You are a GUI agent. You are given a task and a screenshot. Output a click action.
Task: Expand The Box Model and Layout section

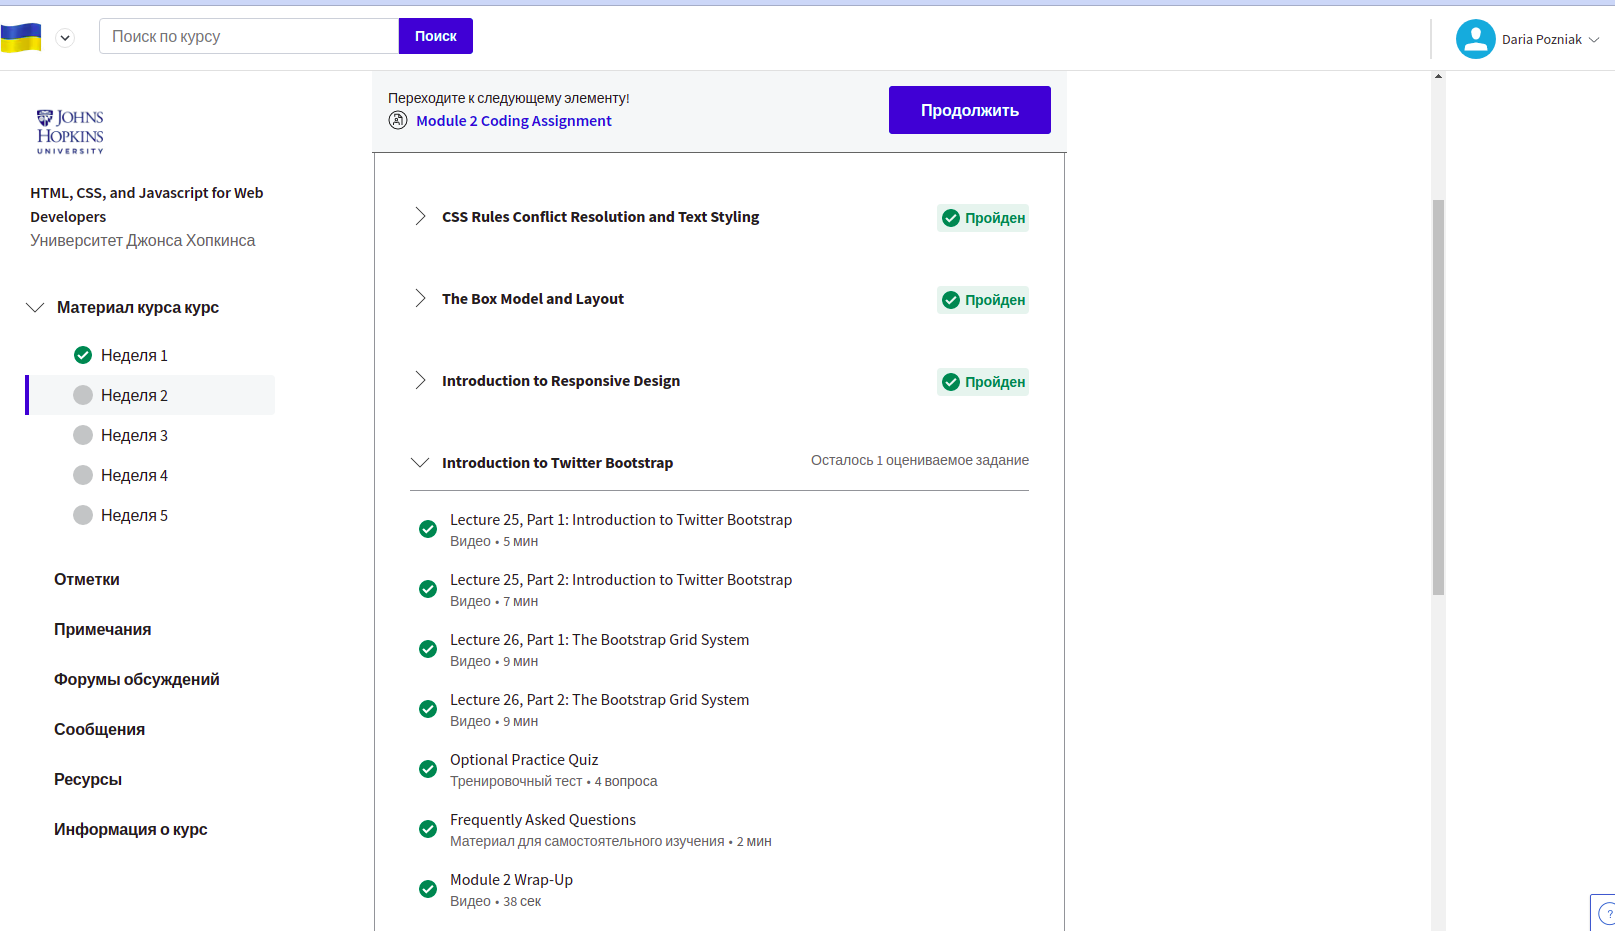(x=420, y=298)
